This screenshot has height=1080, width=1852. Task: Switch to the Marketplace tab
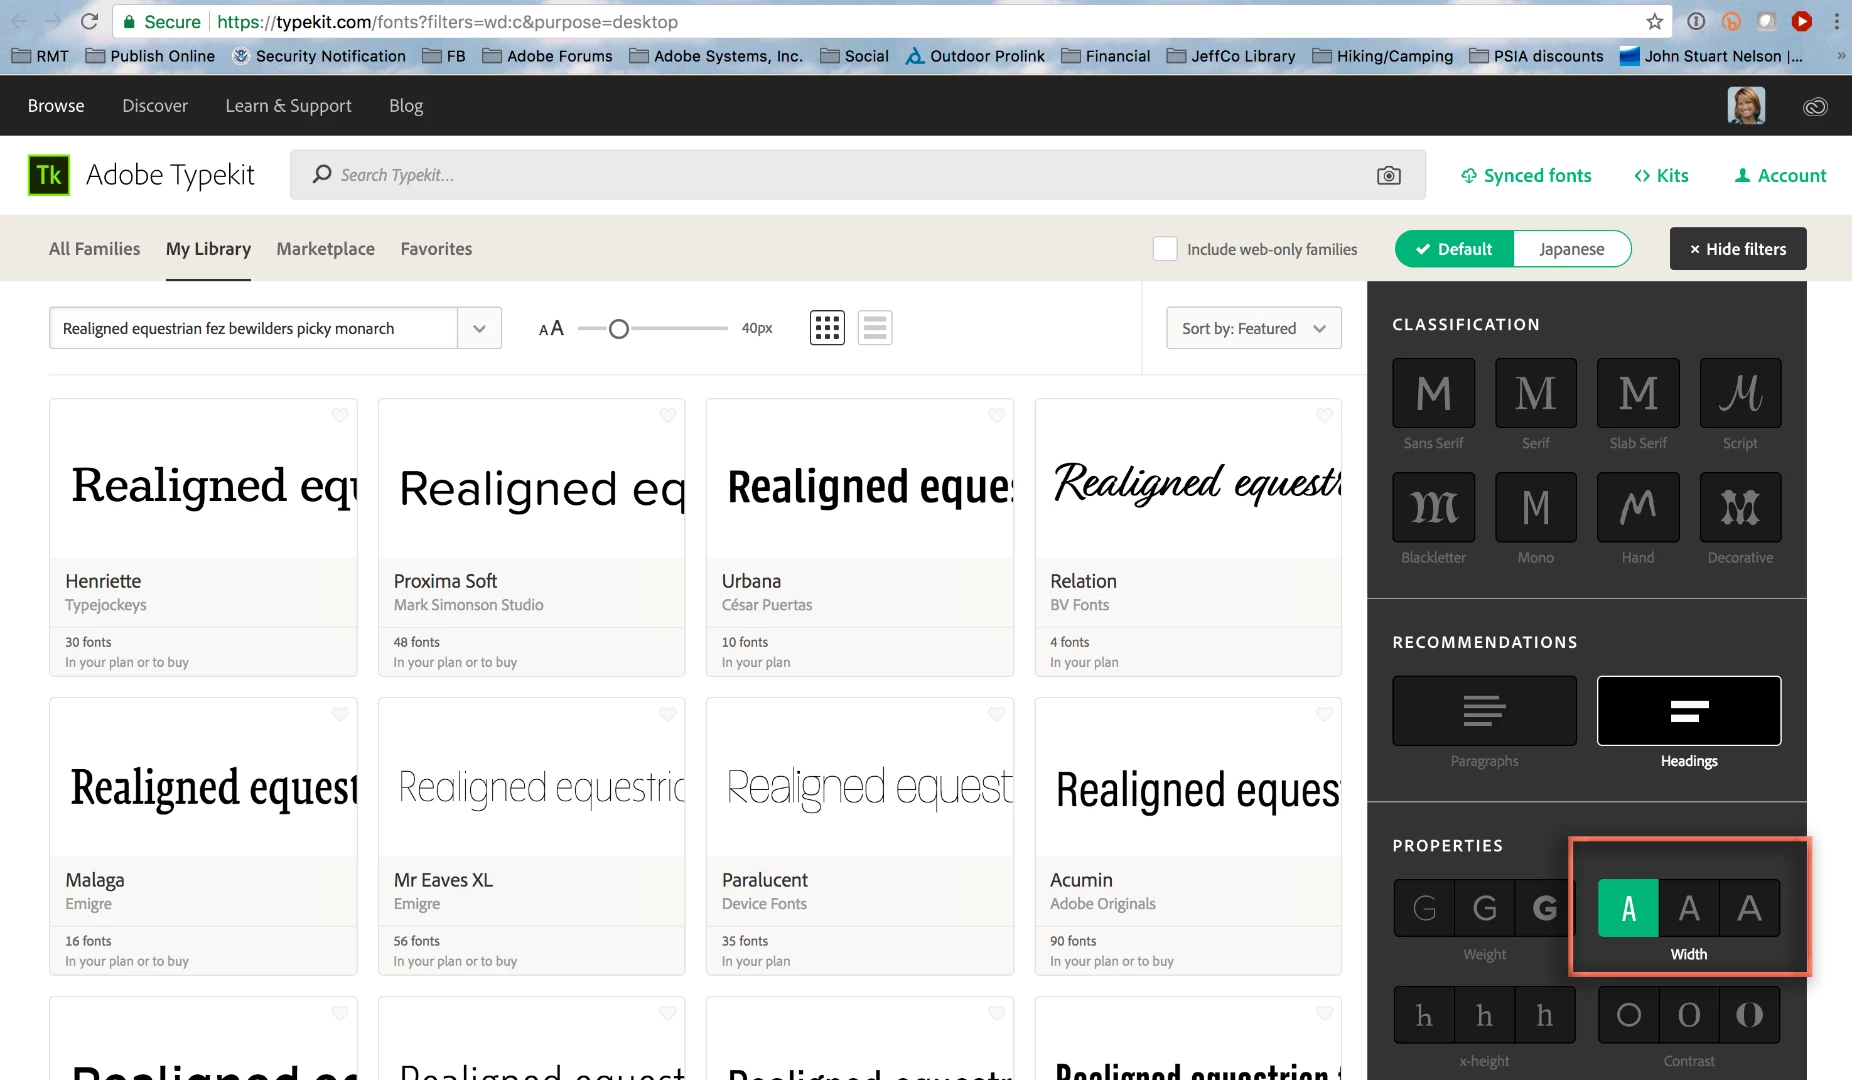[326, 249]
